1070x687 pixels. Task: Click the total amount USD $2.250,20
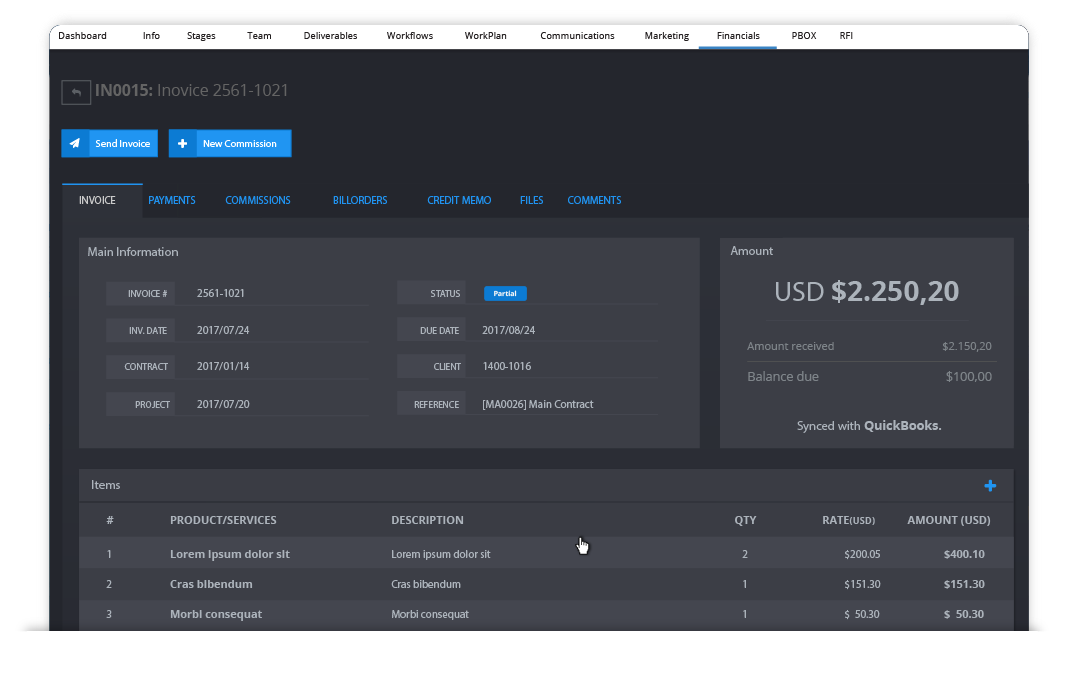(x=867, y=291)
